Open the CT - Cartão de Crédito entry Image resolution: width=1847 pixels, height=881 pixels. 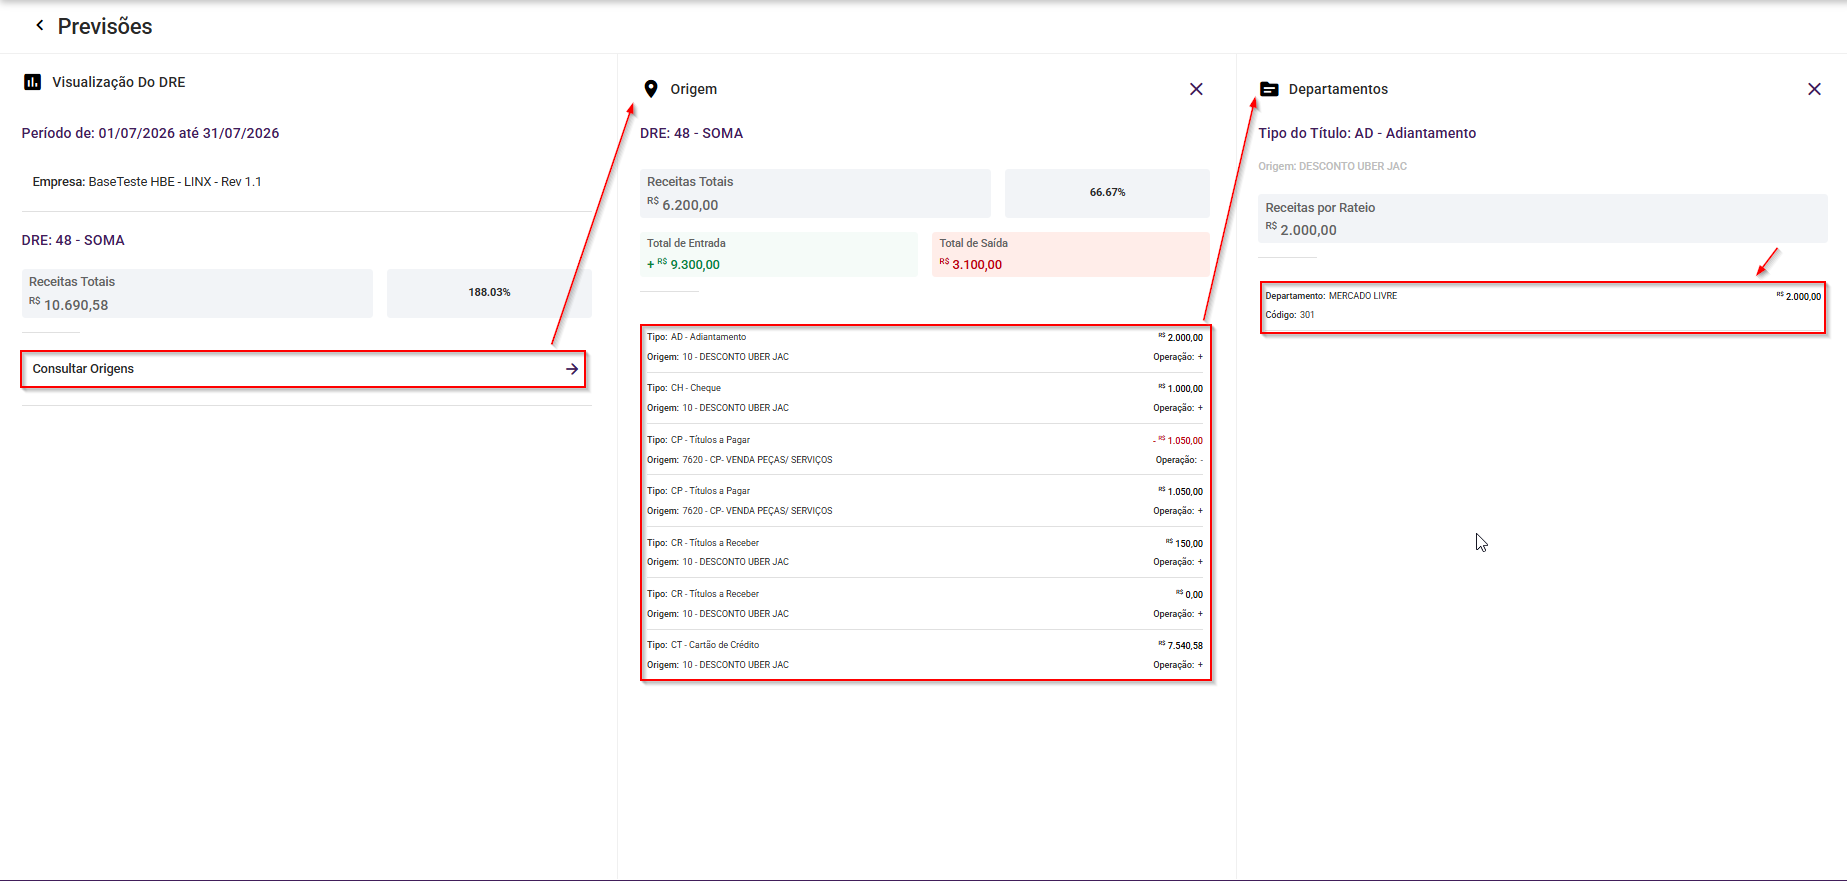coord(925,655)
